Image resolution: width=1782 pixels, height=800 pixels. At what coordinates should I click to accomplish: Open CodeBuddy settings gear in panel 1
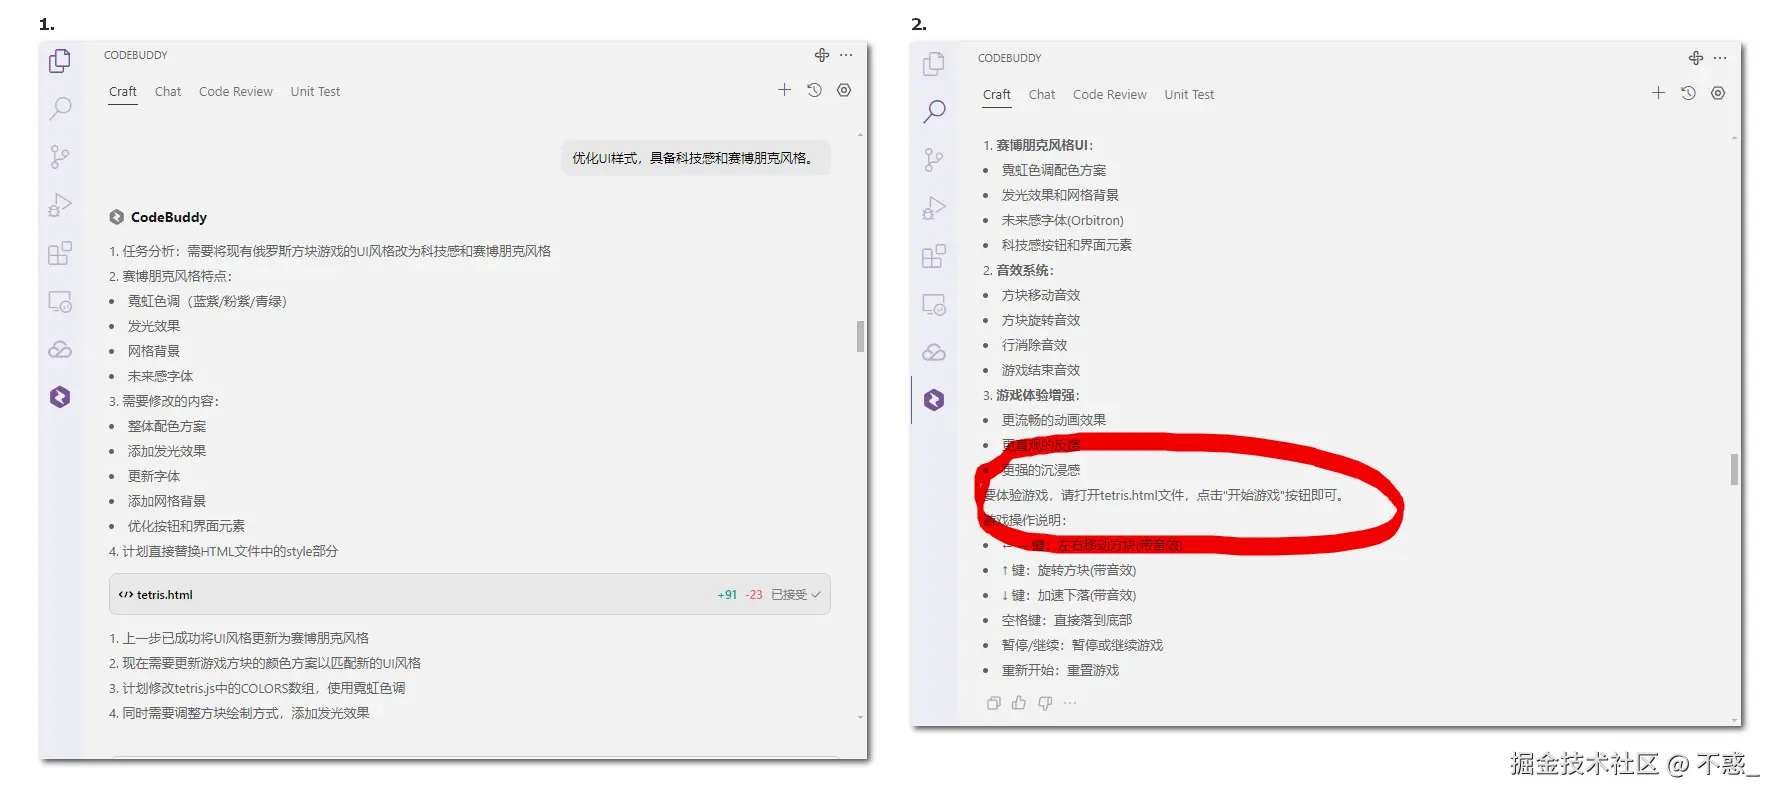coord(844,90)
